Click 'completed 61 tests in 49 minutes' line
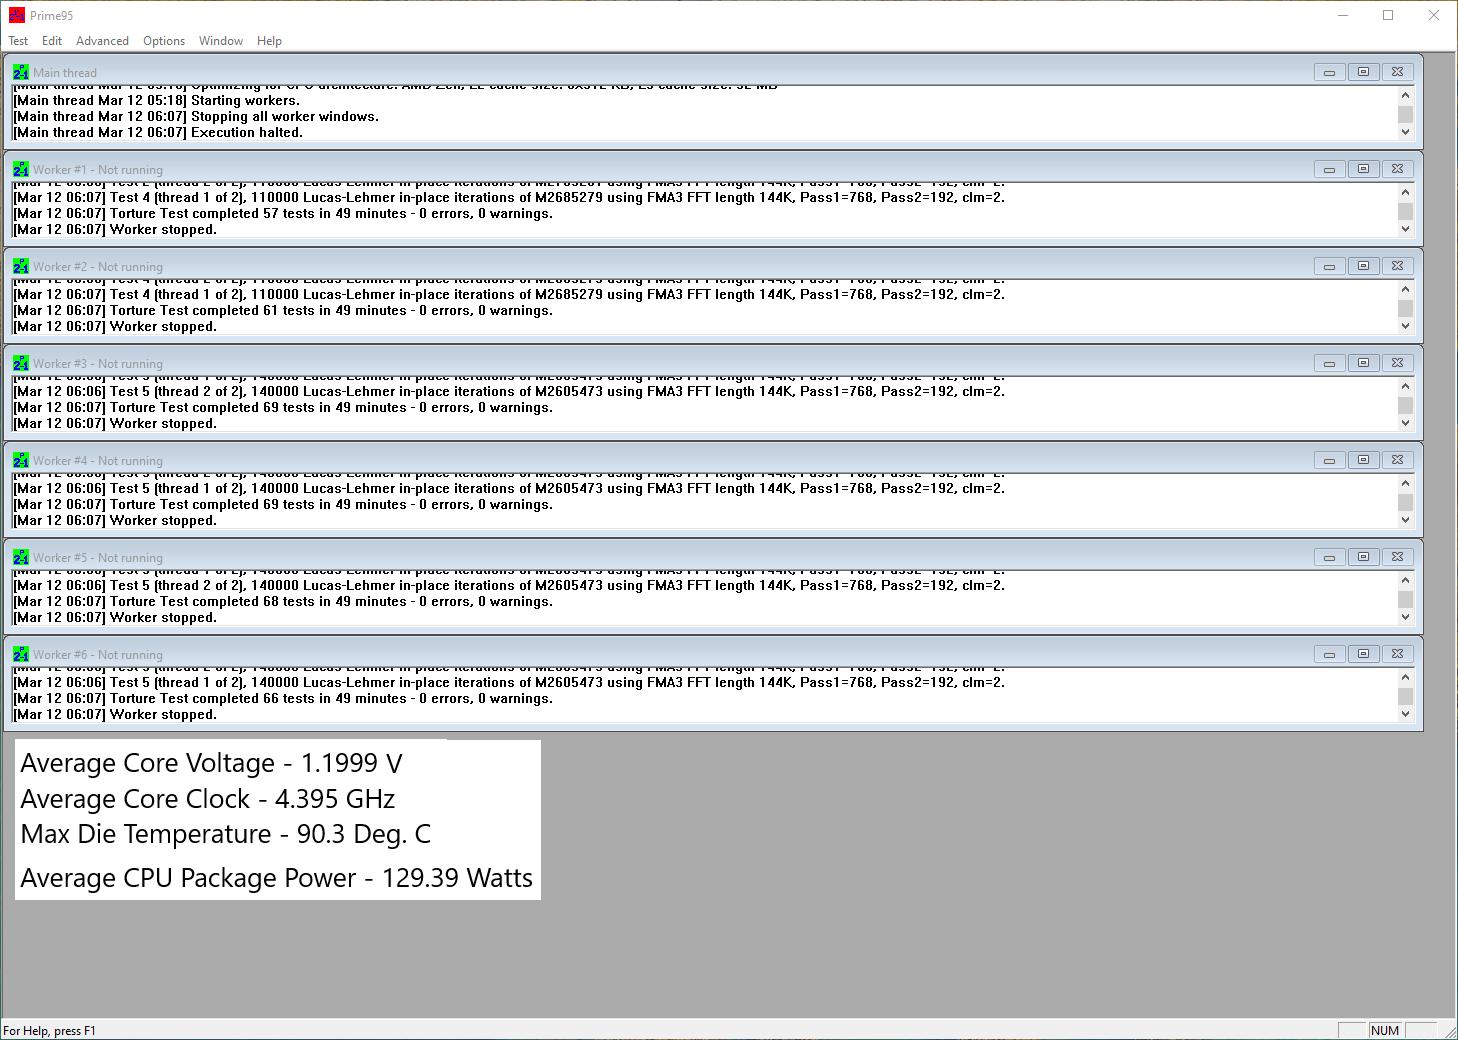The image size is (1458, 1040). pos(283,310)
